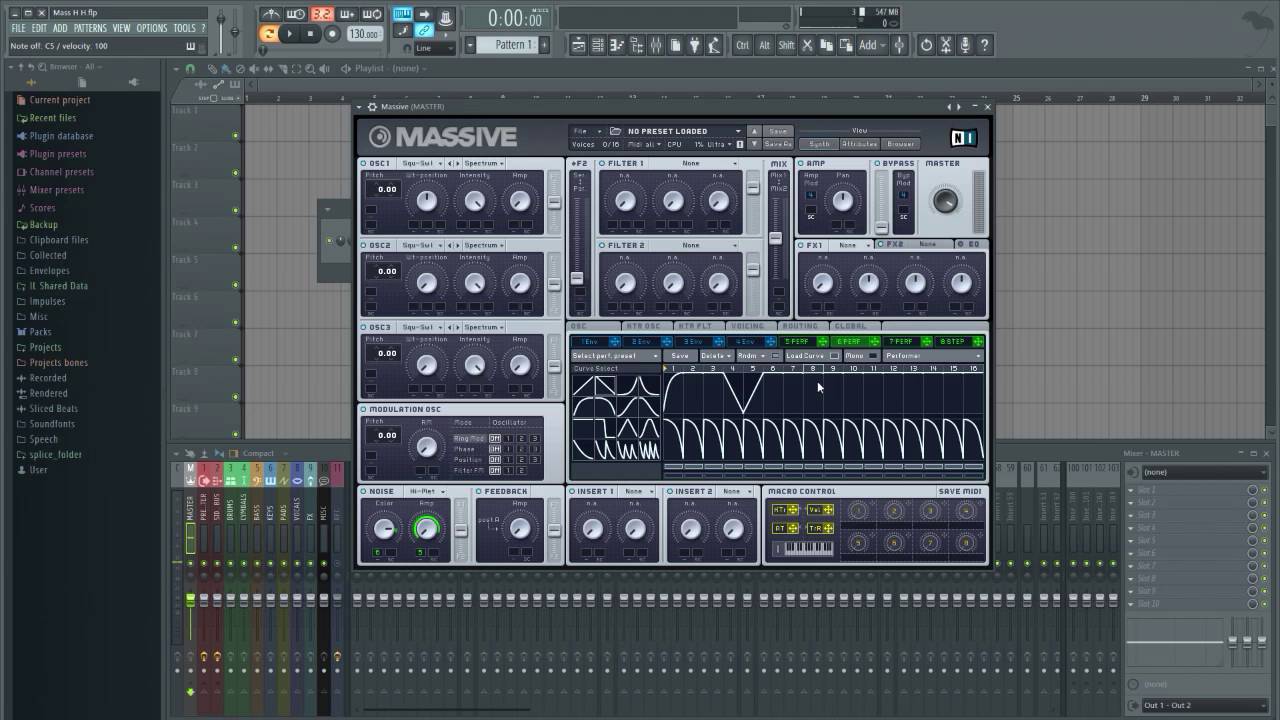This screenshot has width=1280, height=720.
Task: Open the Sliced Beats folder
Action: (53, 409)
